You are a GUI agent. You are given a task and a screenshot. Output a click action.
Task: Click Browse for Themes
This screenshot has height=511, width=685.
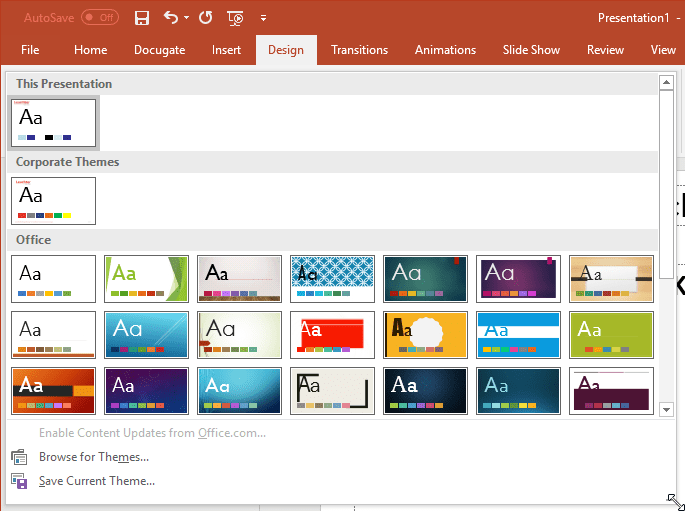pyautogui.click(x=94, y=457)
